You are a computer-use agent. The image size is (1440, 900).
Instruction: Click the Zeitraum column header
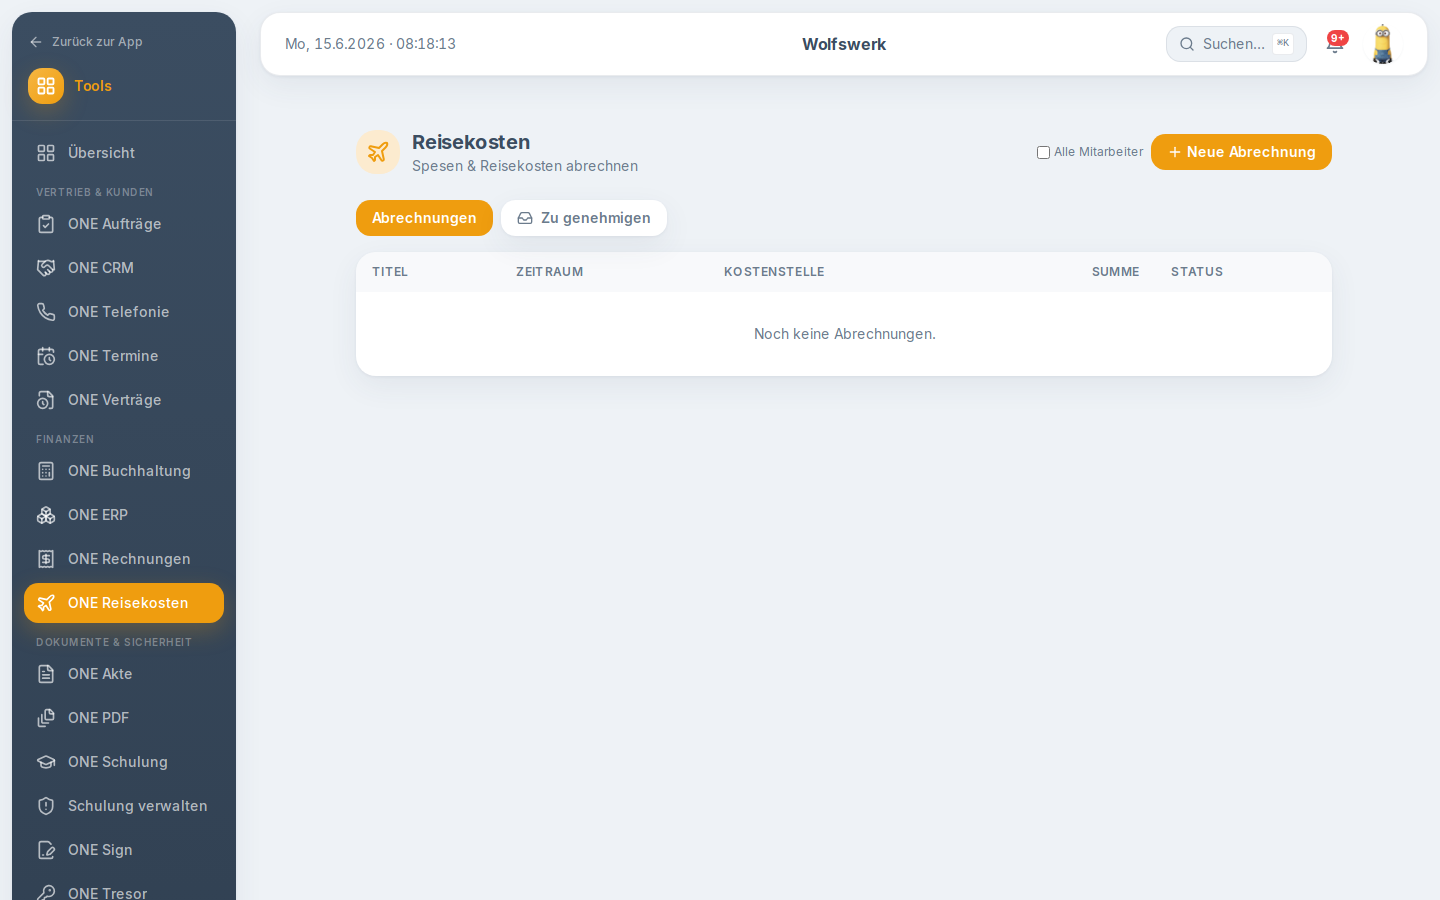pos(549,272)
